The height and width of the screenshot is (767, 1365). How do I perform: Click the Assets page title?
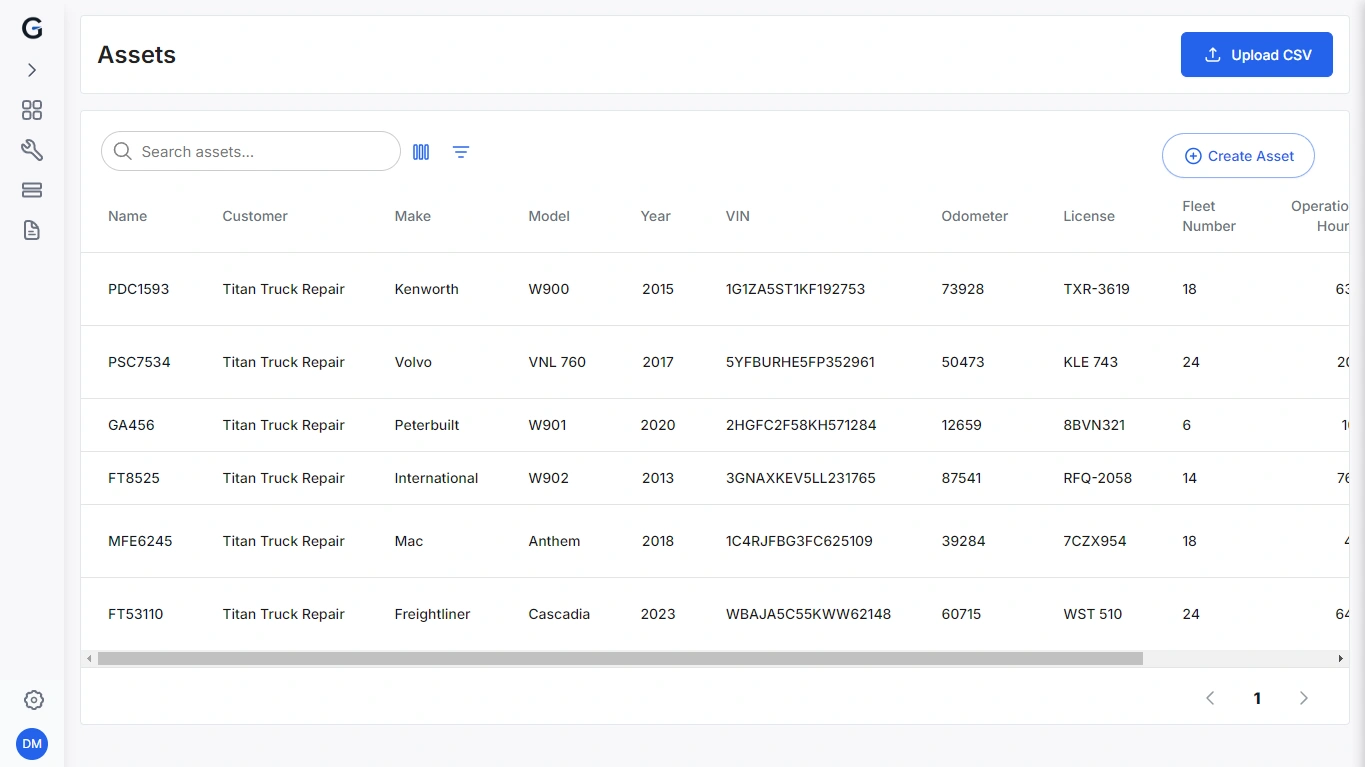tap(137, 55)
